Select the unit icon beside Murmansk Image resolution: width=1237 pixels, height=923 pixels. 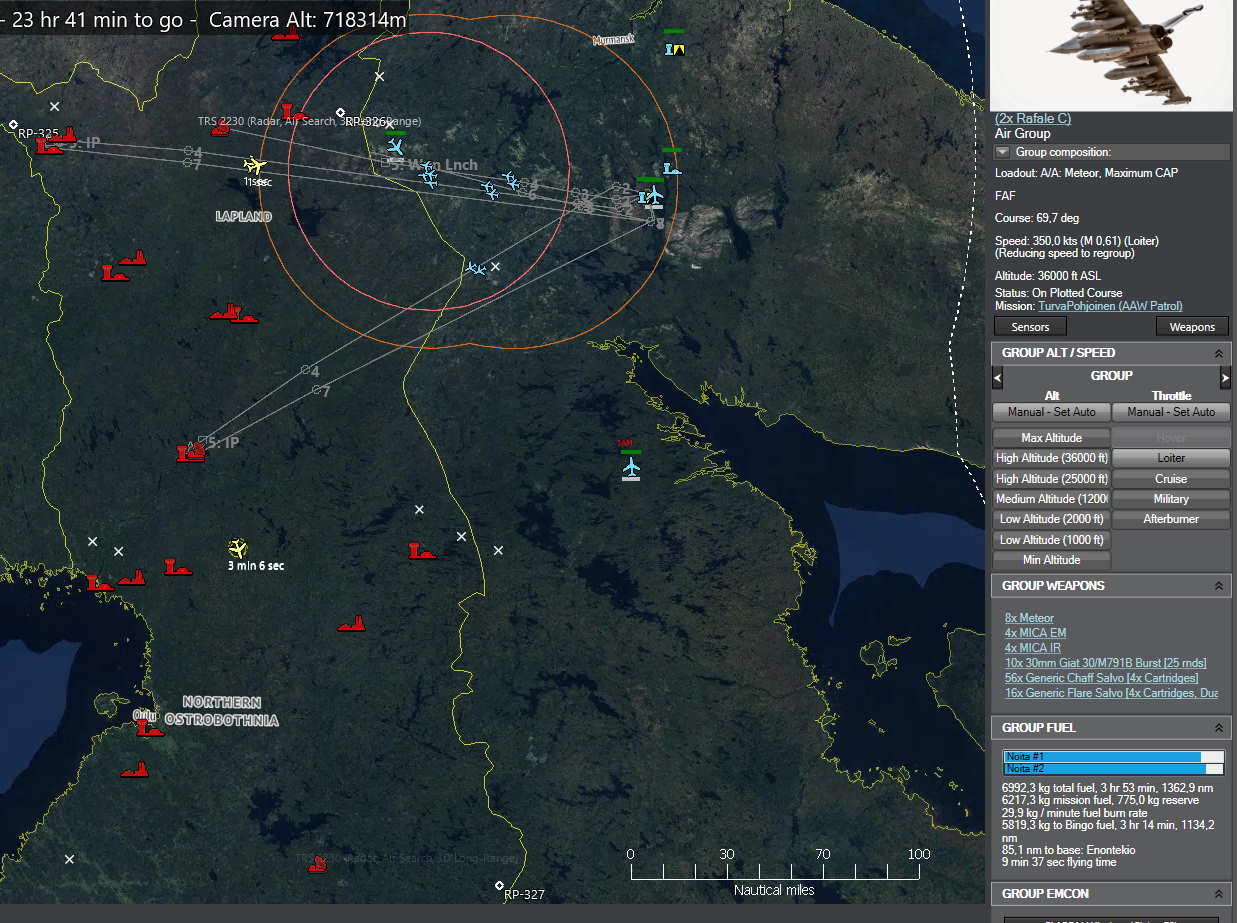(x=676, y=48)
